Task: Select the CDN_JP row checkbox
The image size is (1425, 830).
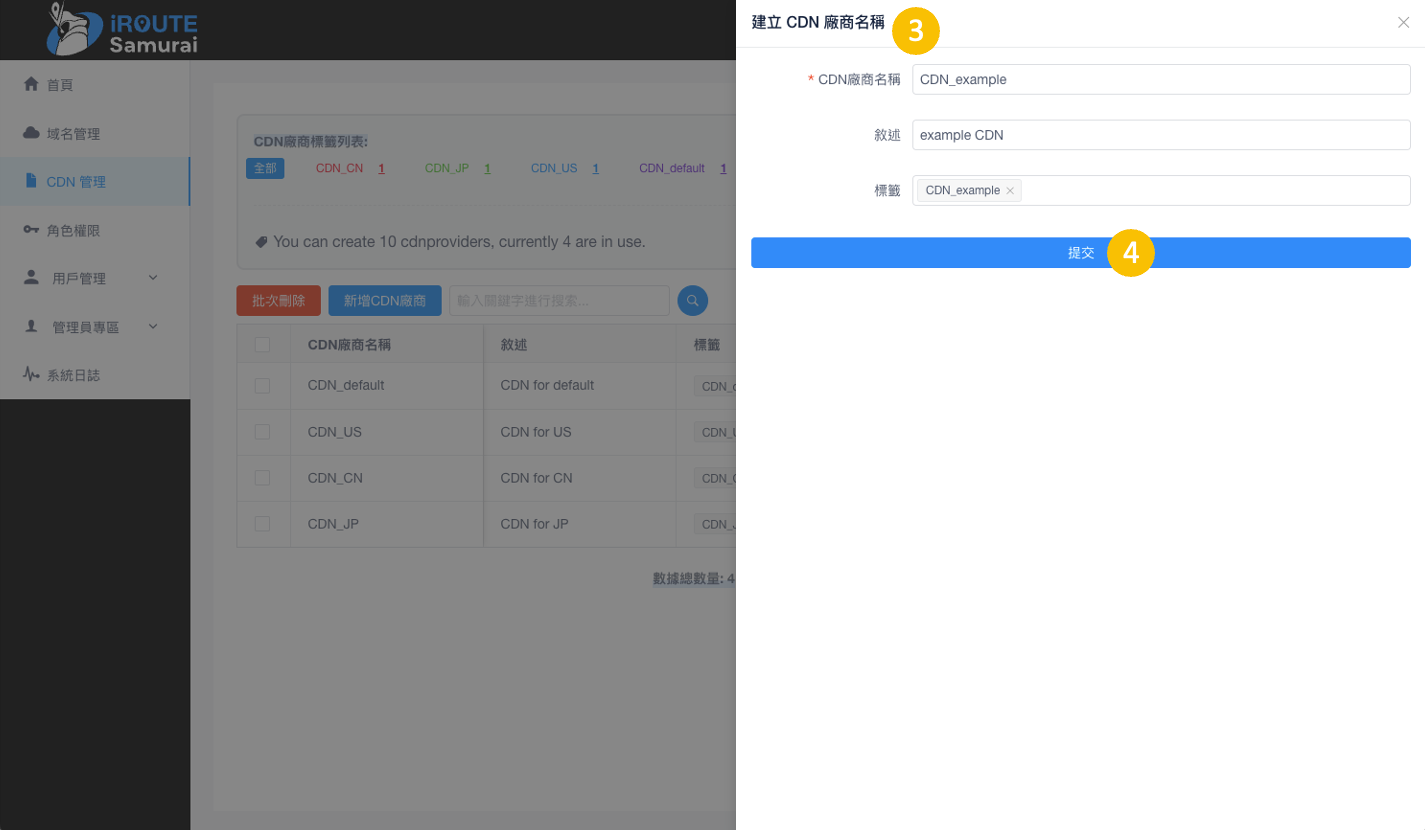Action: point(262,524)
